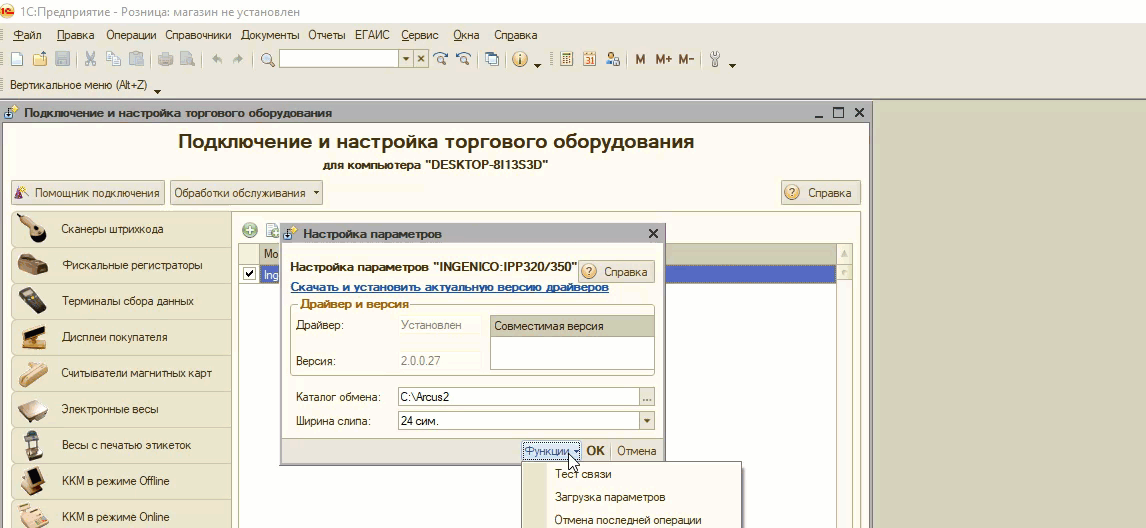
Task: Select ККМ в режиме Offline category
Action: 121,480
